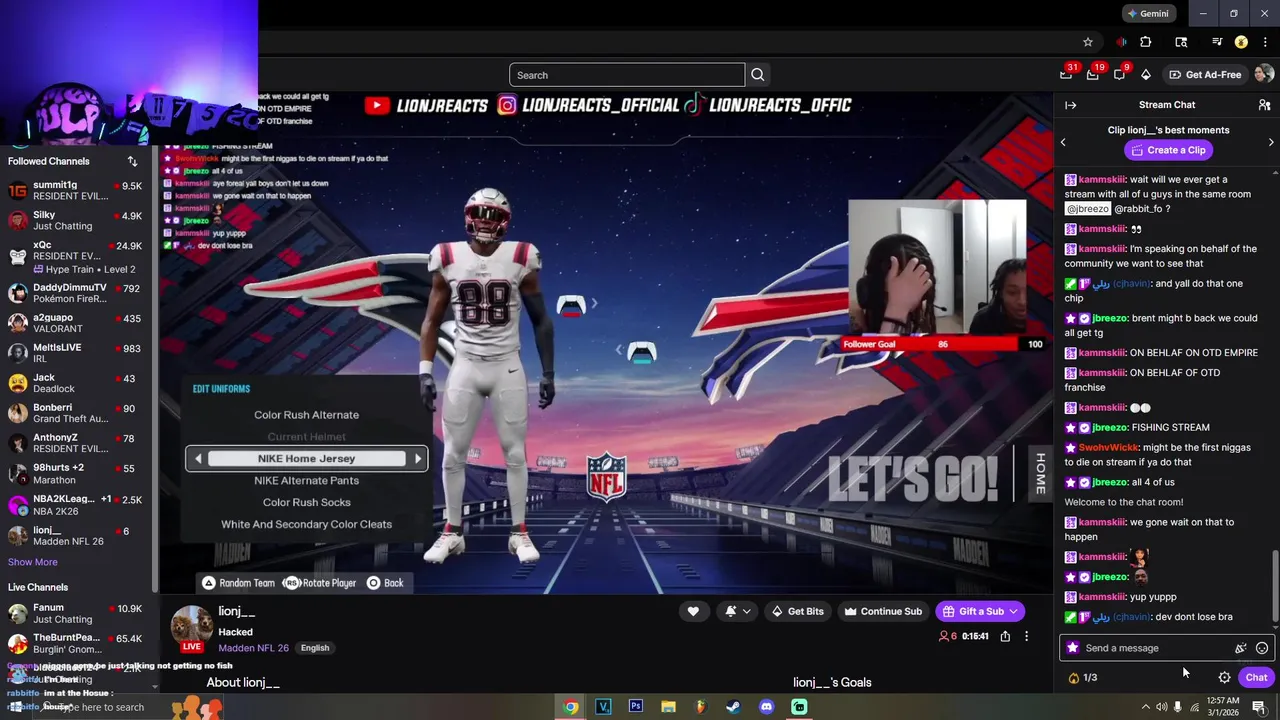Image resolution: width=1280 pixels, height=720 pixels.
Task: Click the hype streak flame 1/3 icon
Action: pyautogui.click(x=1082, y=677)
